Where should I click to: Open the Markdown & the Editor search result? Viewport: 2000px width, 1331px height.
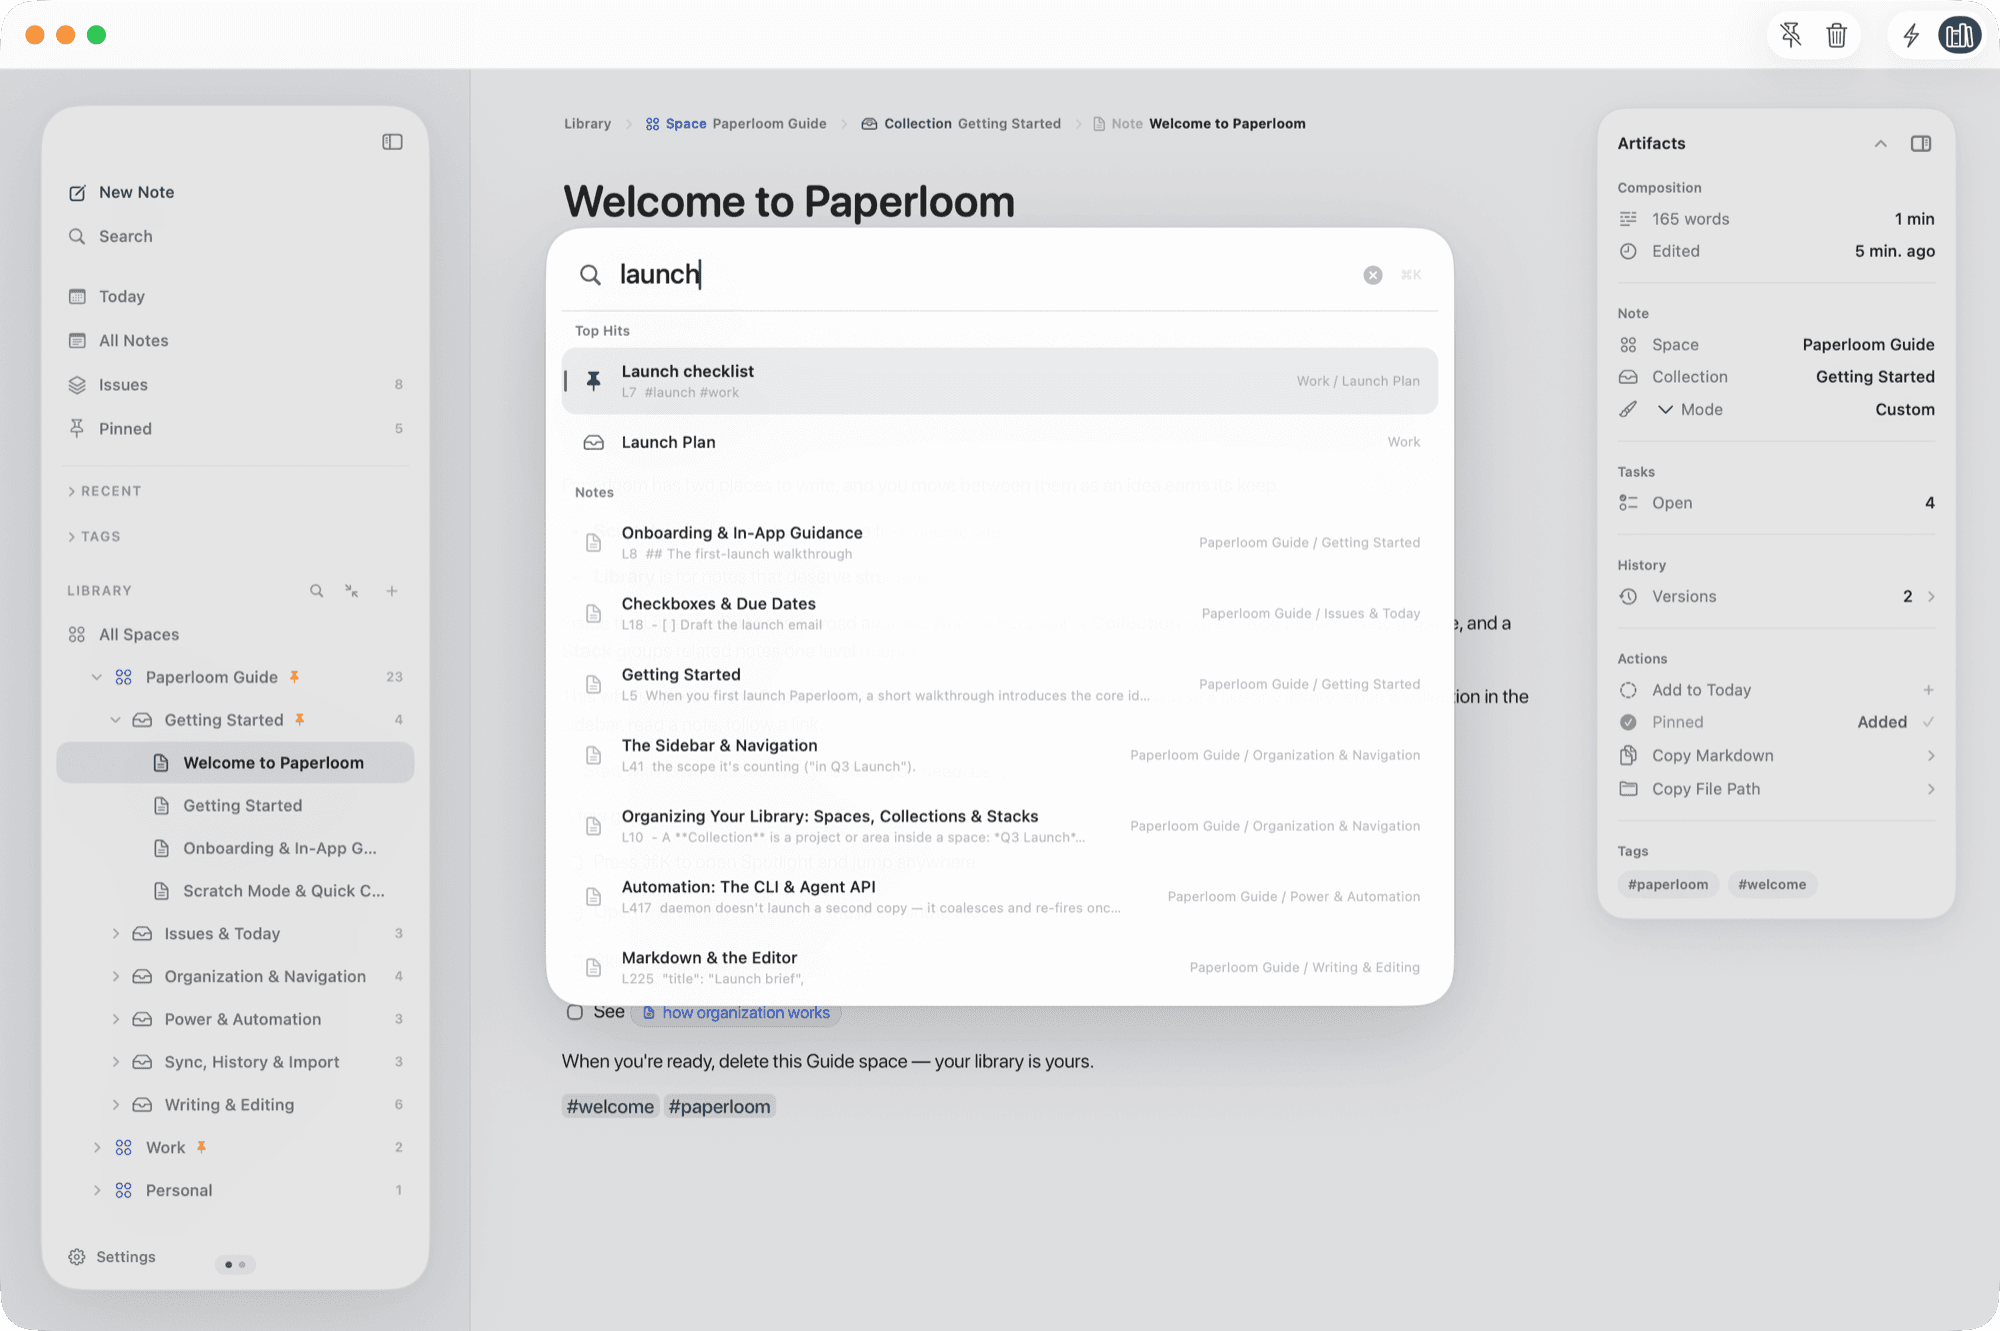tap(1000, 967)
